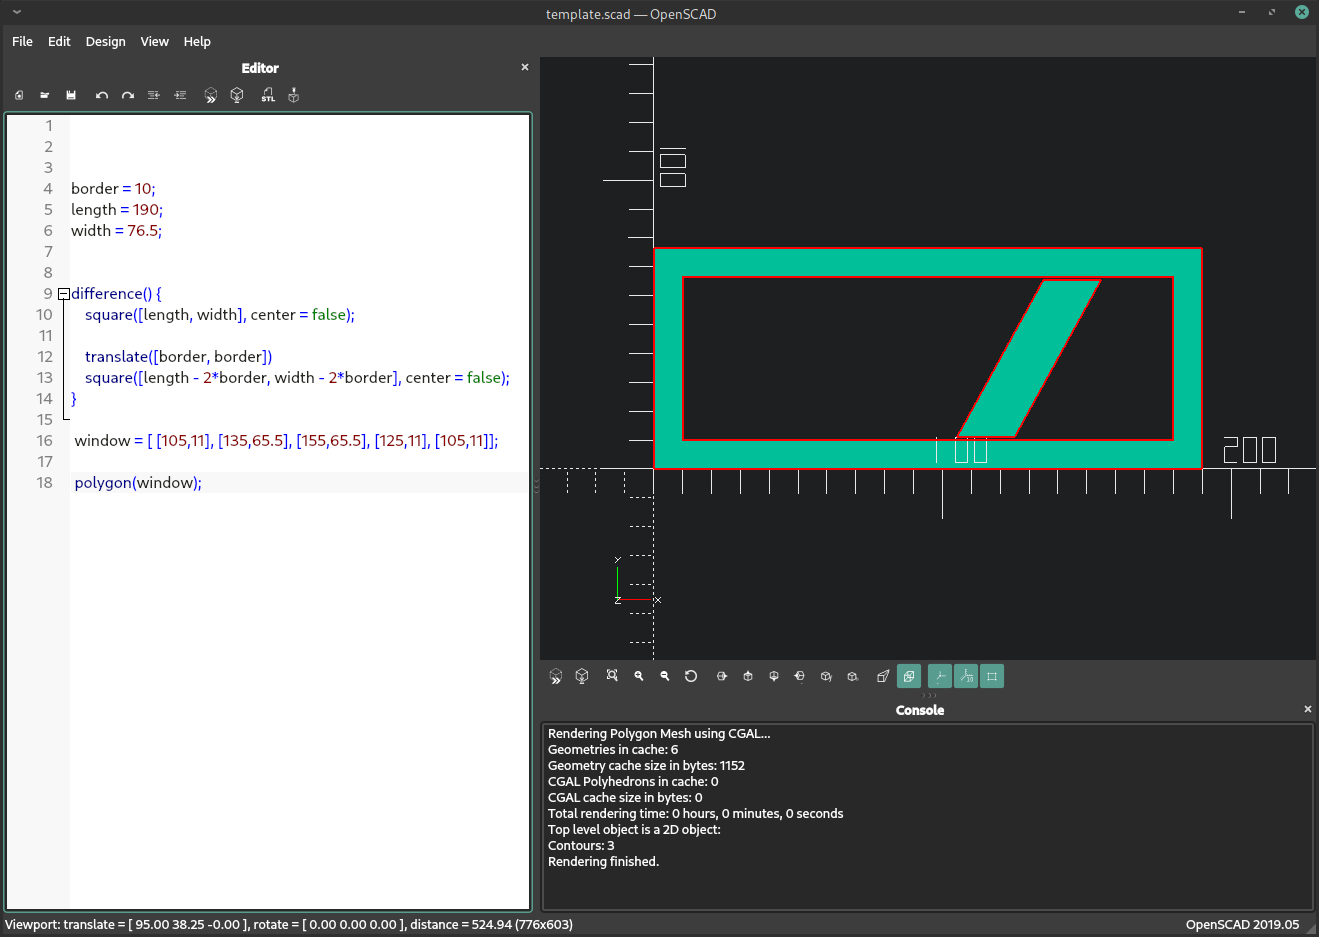Zoom in using the viewport magnifier icon
This screenshot has width=1319, height=937.
click(639, 676)
